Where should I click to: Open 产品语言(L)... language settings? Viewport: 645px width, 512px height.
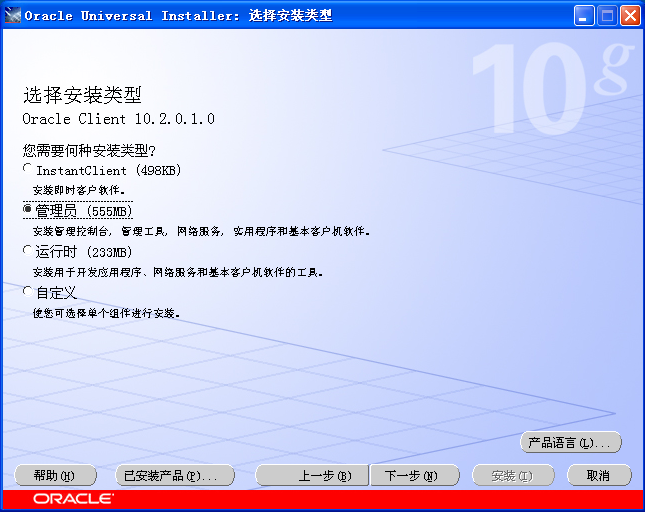[571, 442]
